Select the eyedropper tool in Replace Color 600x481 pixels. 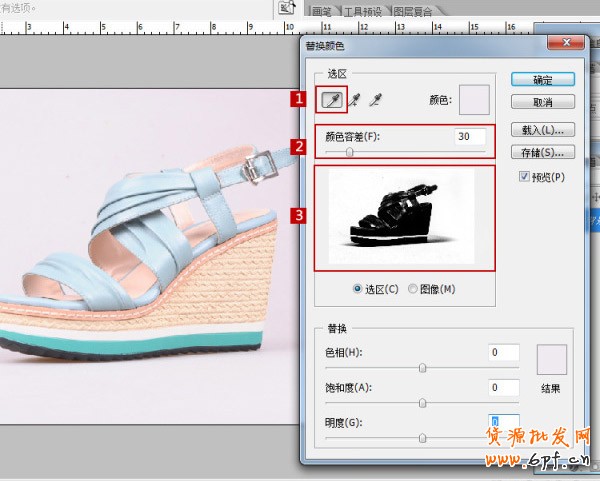click(x=331, y=99)
